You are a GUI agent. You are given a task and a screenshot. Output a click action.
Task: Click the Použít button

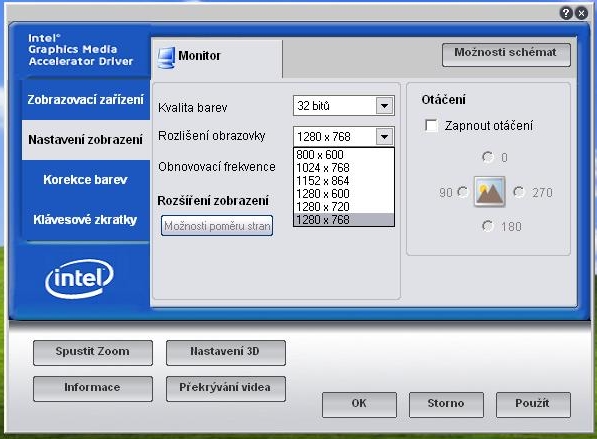(x=533, y=404)
